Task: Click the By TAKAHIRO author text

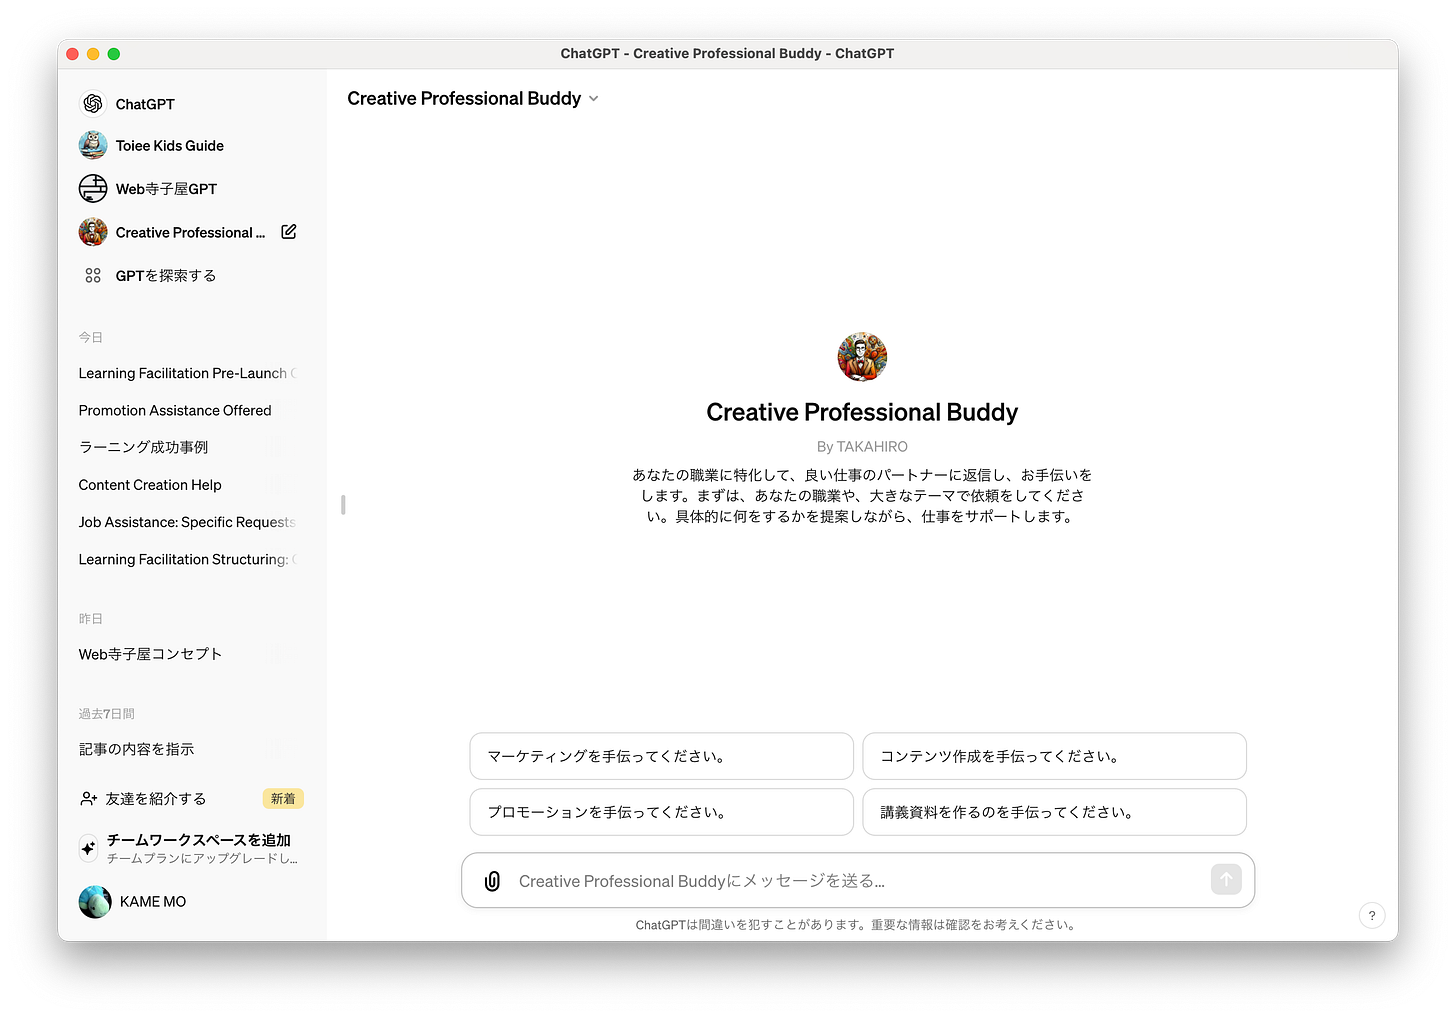Action: 862,447
